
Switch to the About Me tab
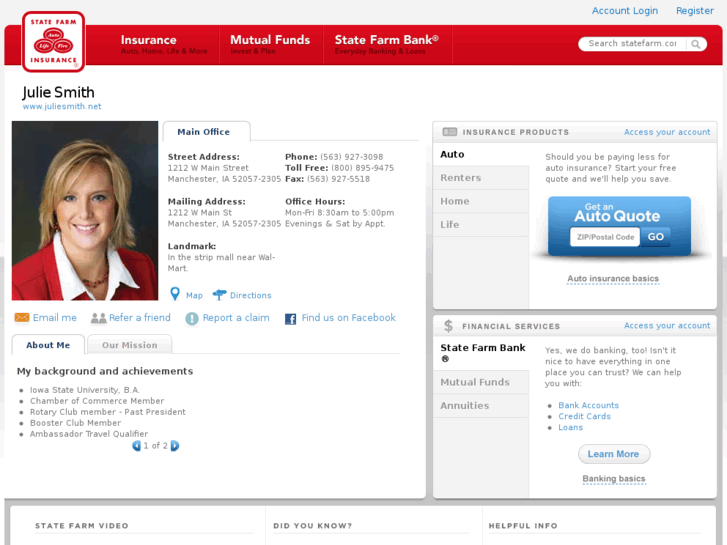click(48, 345)
